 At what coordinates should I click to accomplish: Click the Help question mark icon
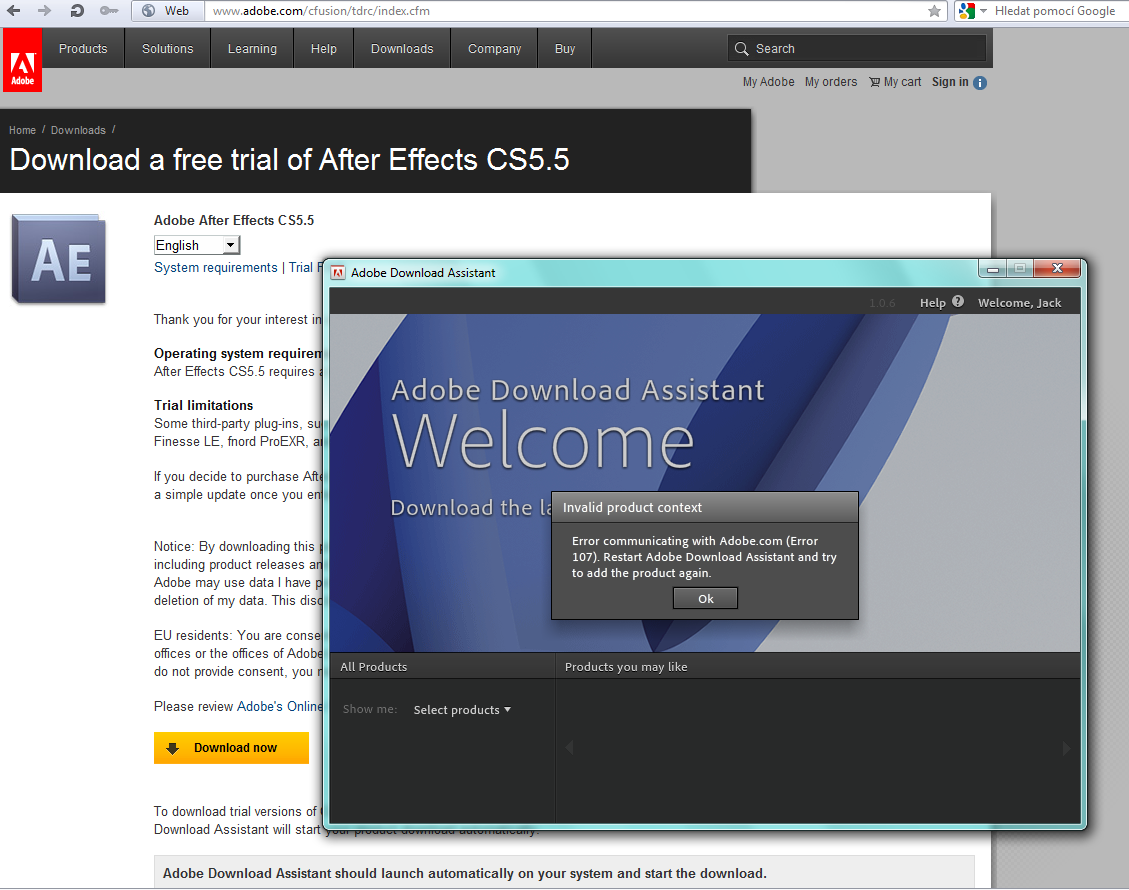click(958, 302)
